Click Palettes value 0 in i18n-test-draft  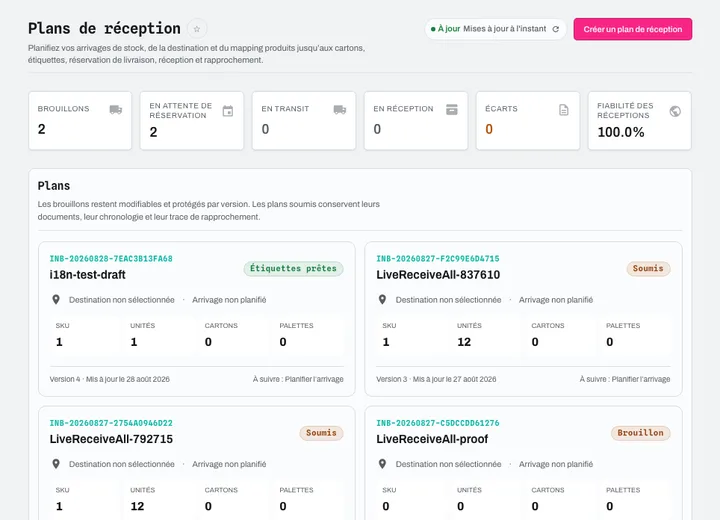click(x=283, y=342)
